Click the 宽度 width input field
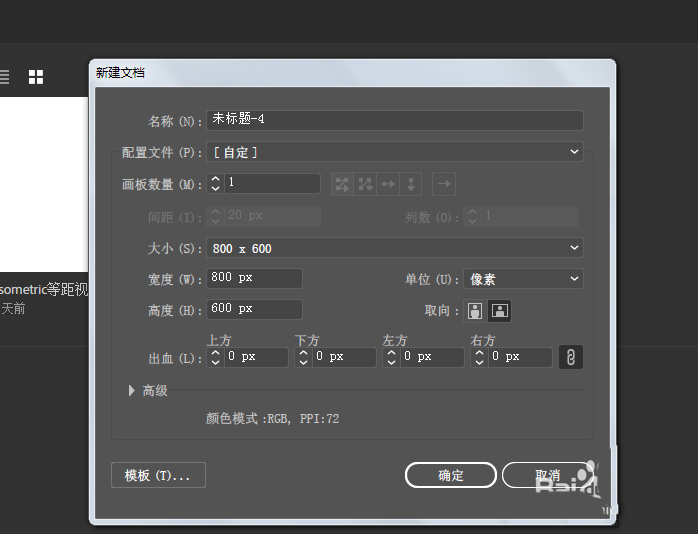The image size is (698, 534). click(254, 278)
